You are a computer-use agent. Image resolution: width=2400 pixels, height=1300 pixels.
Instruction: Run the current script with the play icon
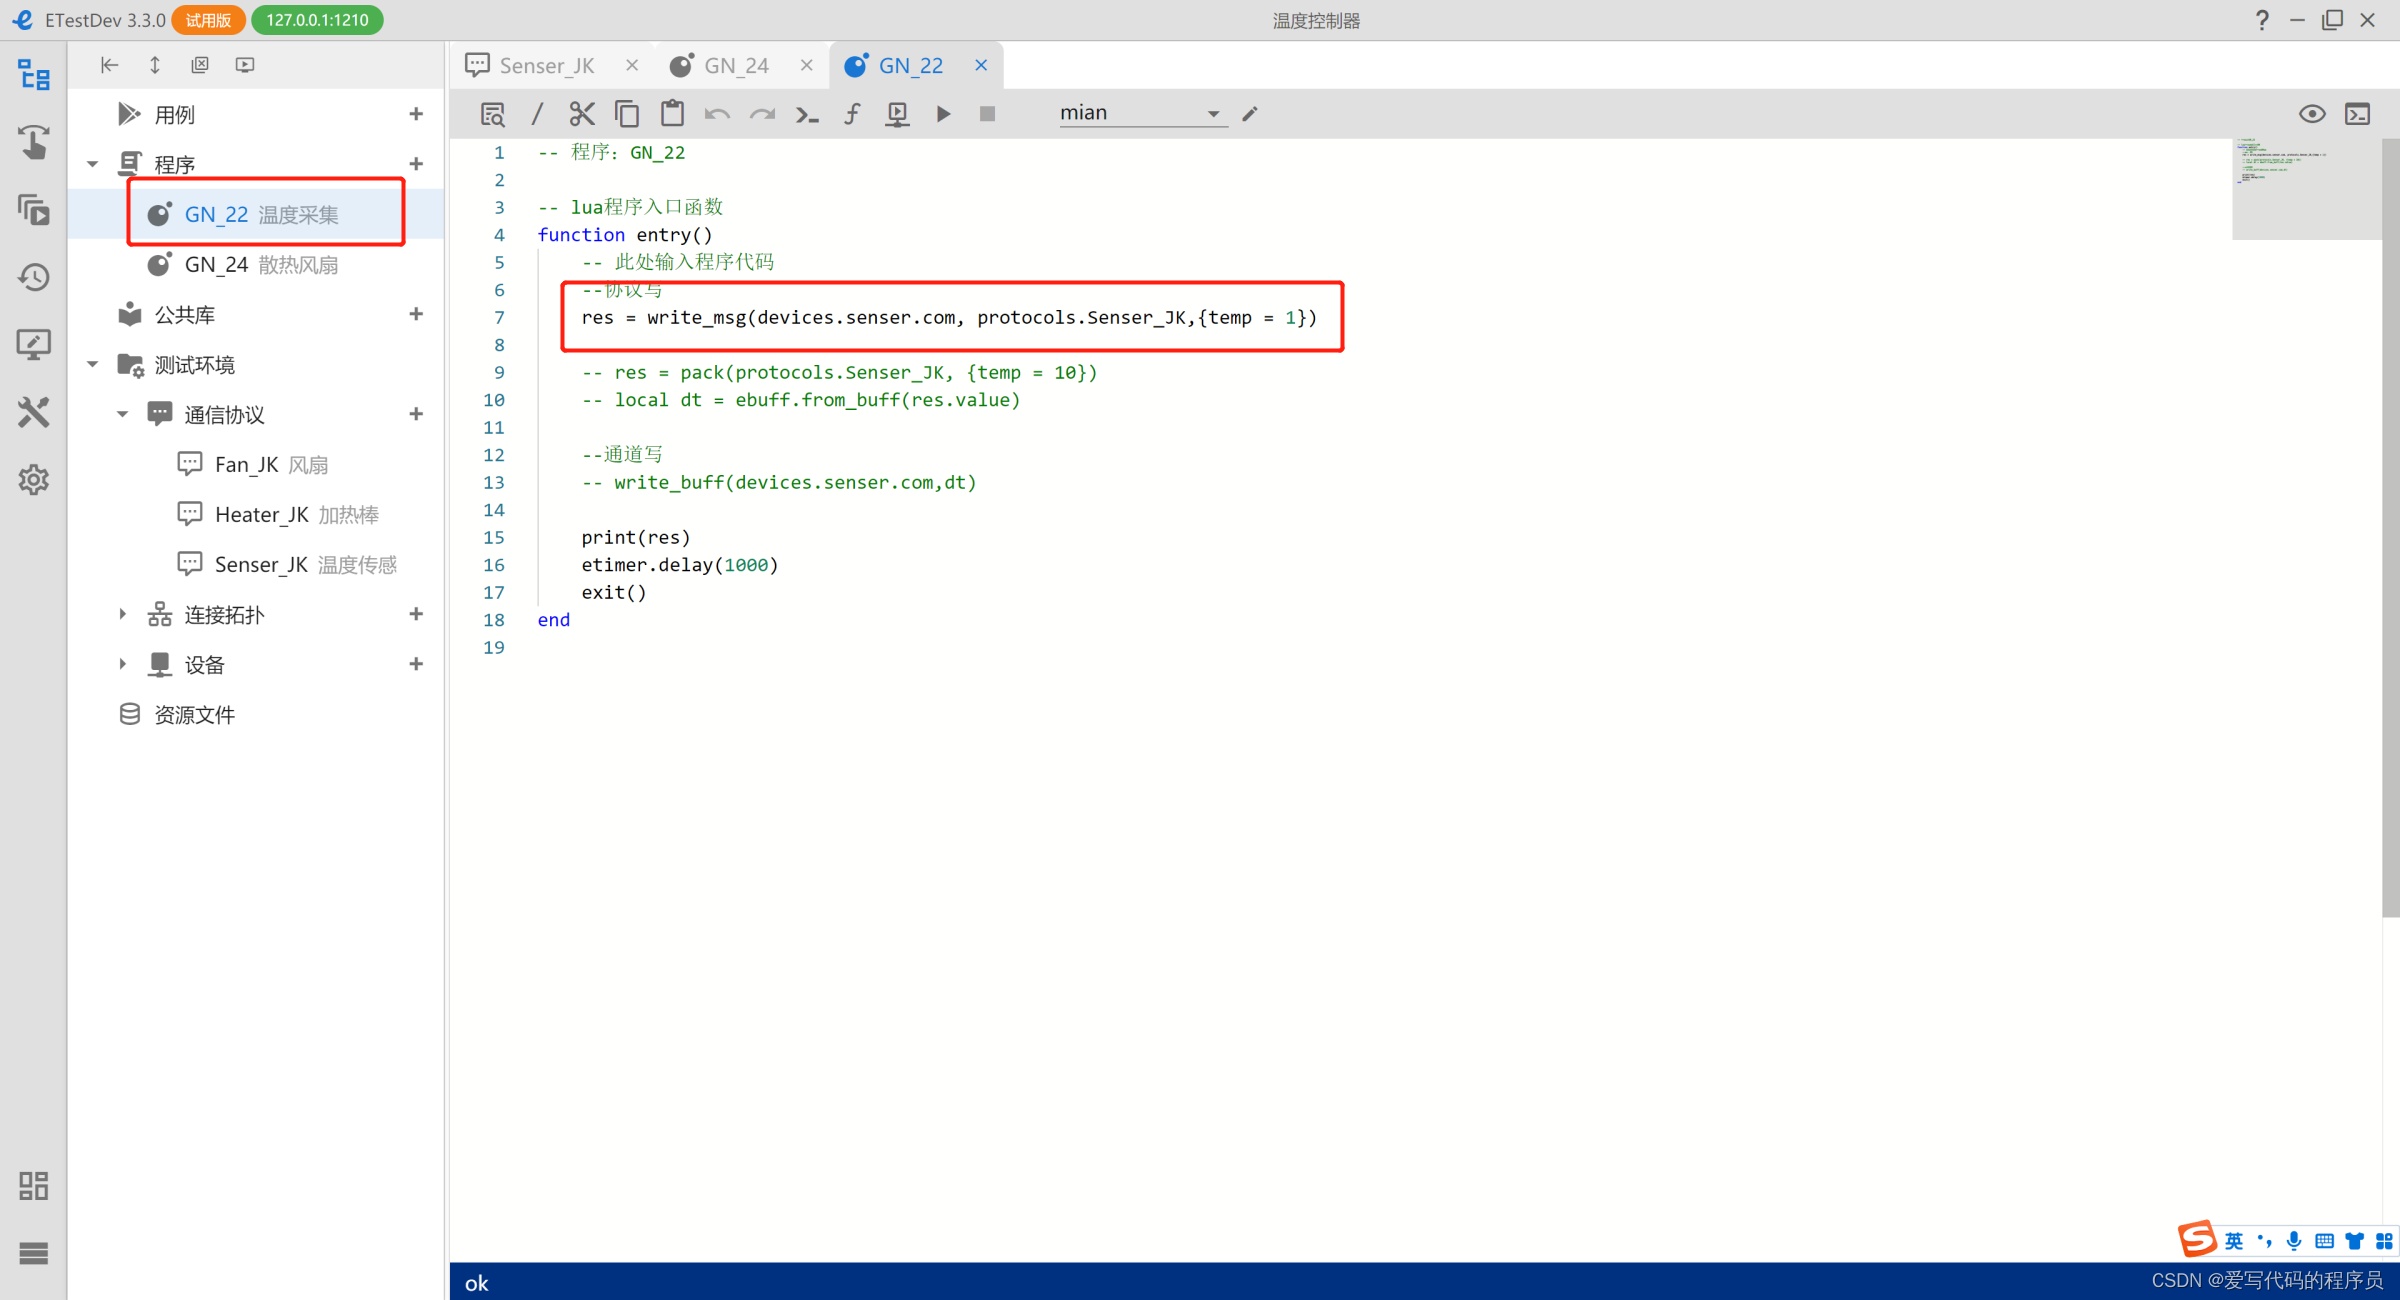pos(943,113)
